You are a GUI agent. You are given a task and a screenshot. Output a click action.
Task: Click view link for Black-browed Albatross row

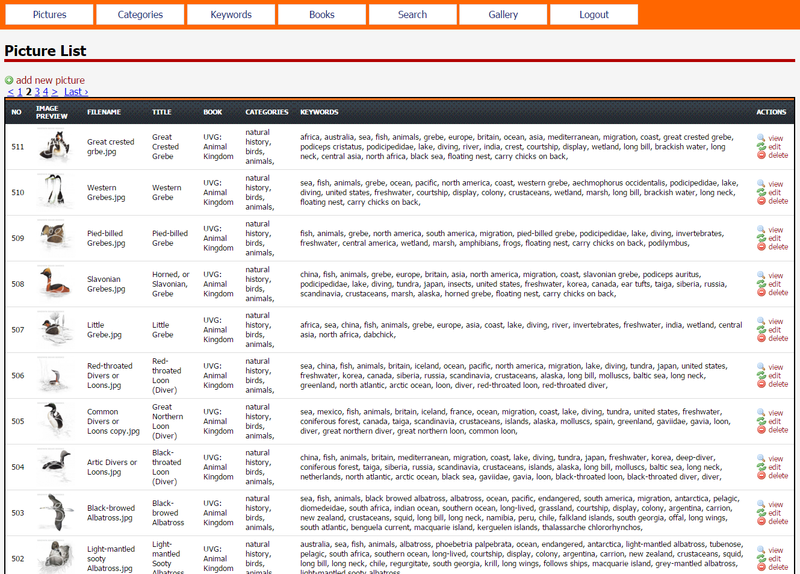pos(776,505)
